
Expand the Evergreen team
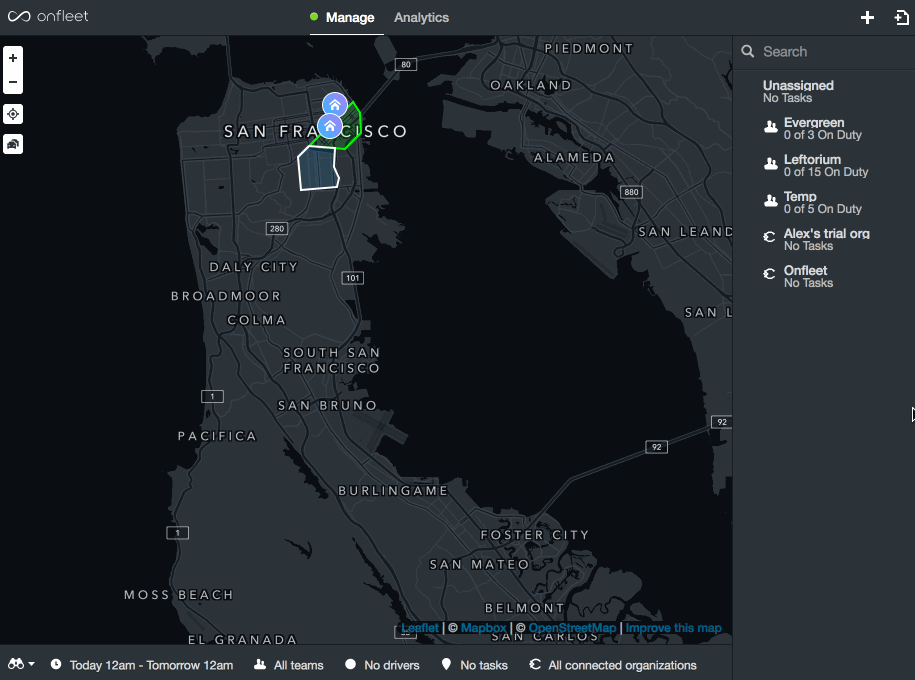823,128
